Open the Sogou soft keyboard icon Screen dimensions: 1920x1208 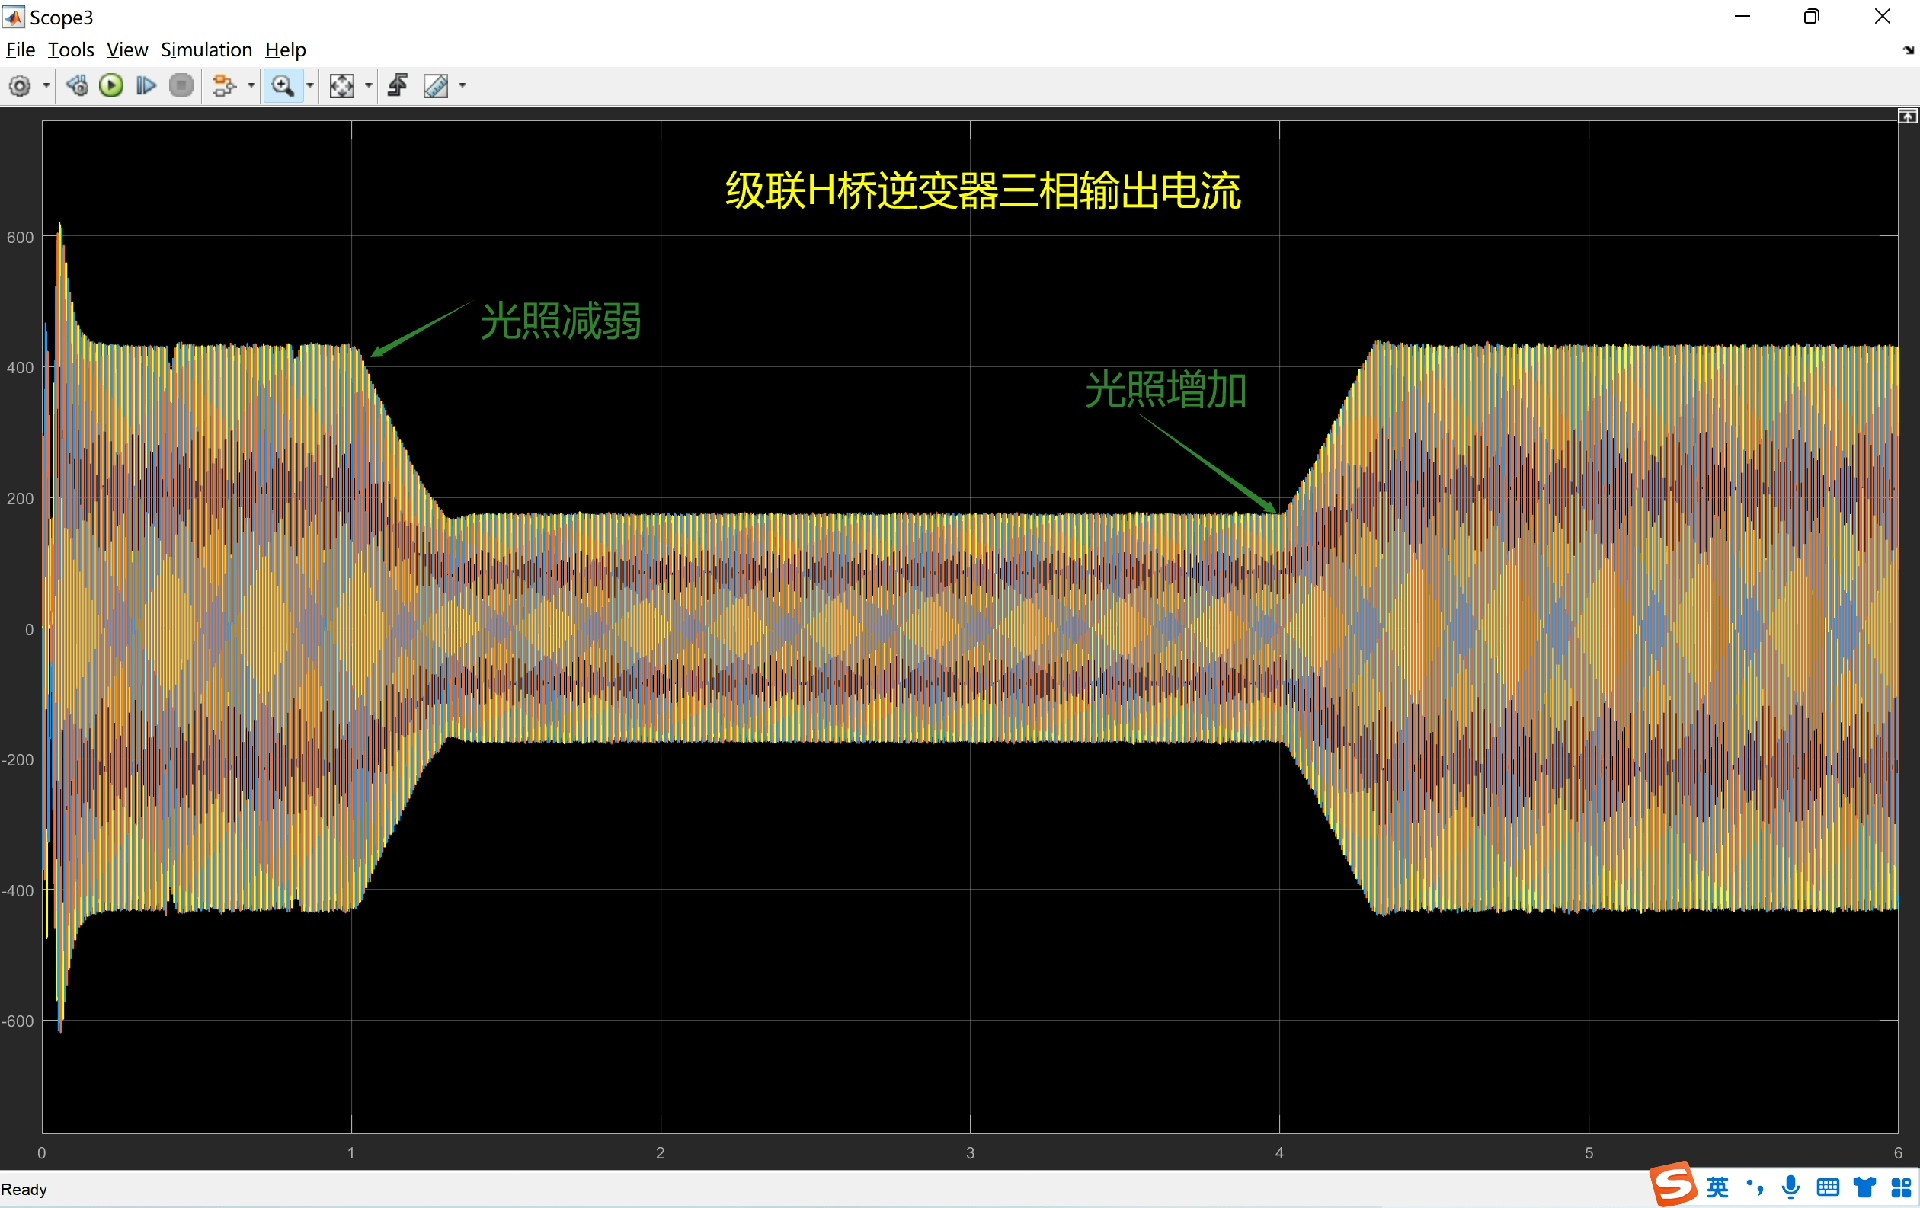coord(1828,1187)
